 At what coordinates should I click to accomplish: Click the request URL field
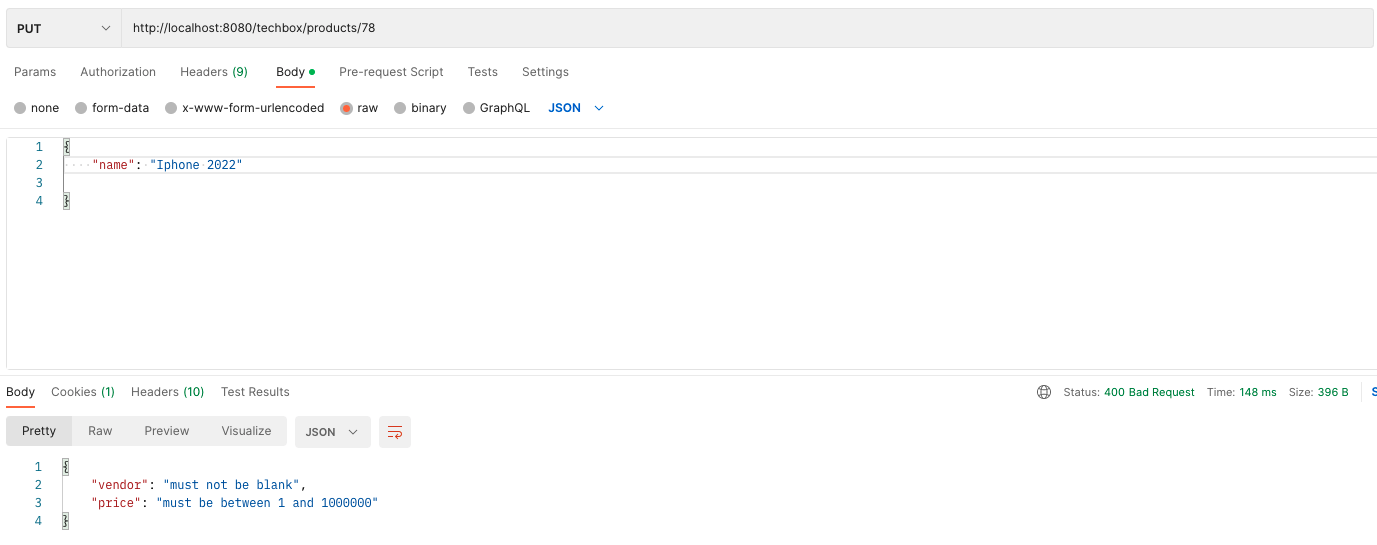click(747, 28)
